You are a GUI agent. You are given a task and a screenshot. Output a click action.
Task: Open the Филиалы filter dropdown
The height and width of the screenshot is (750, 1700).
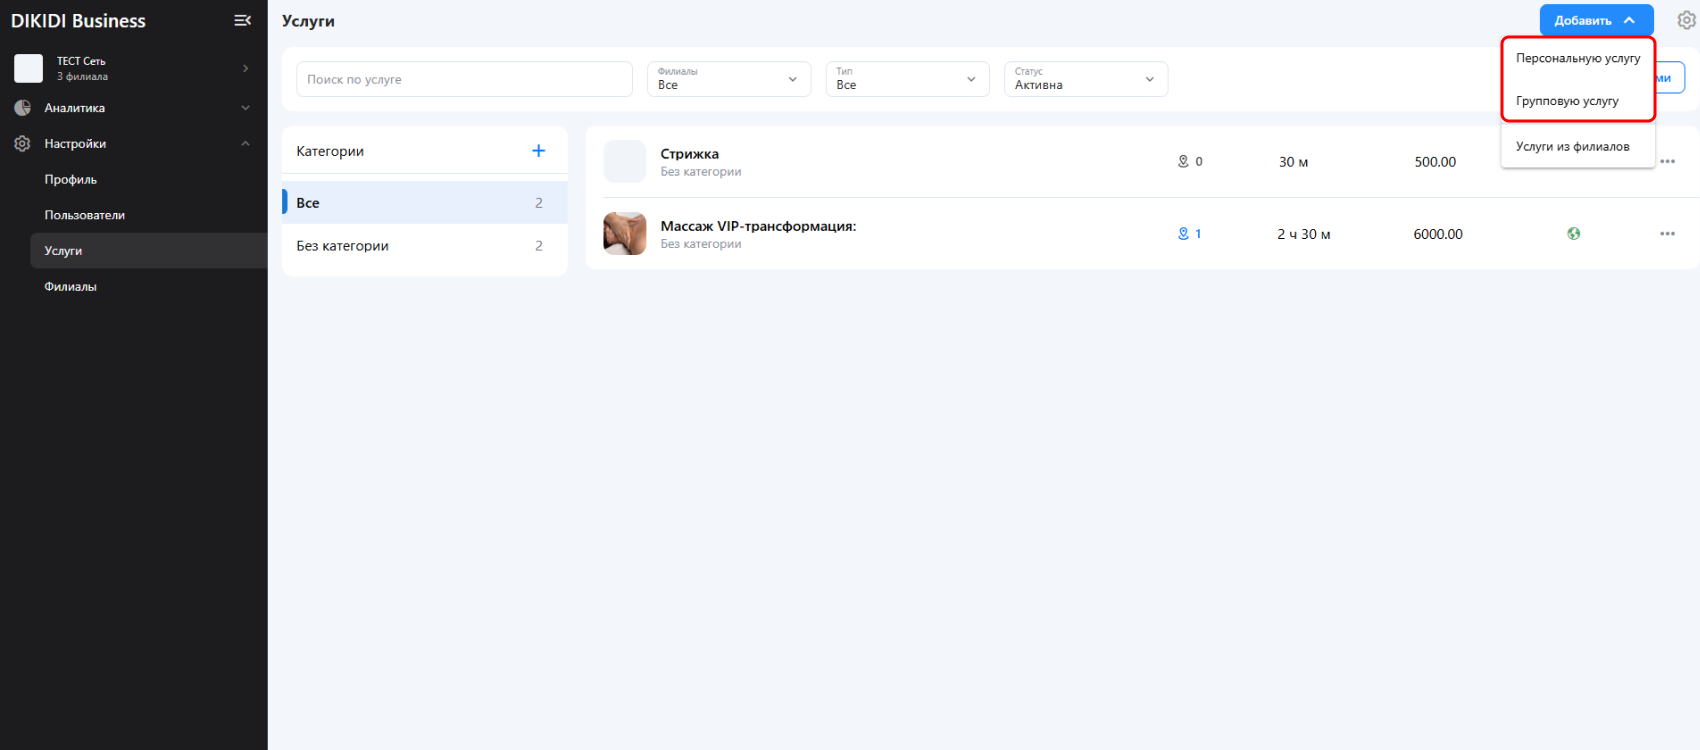(x=728, y=79)
